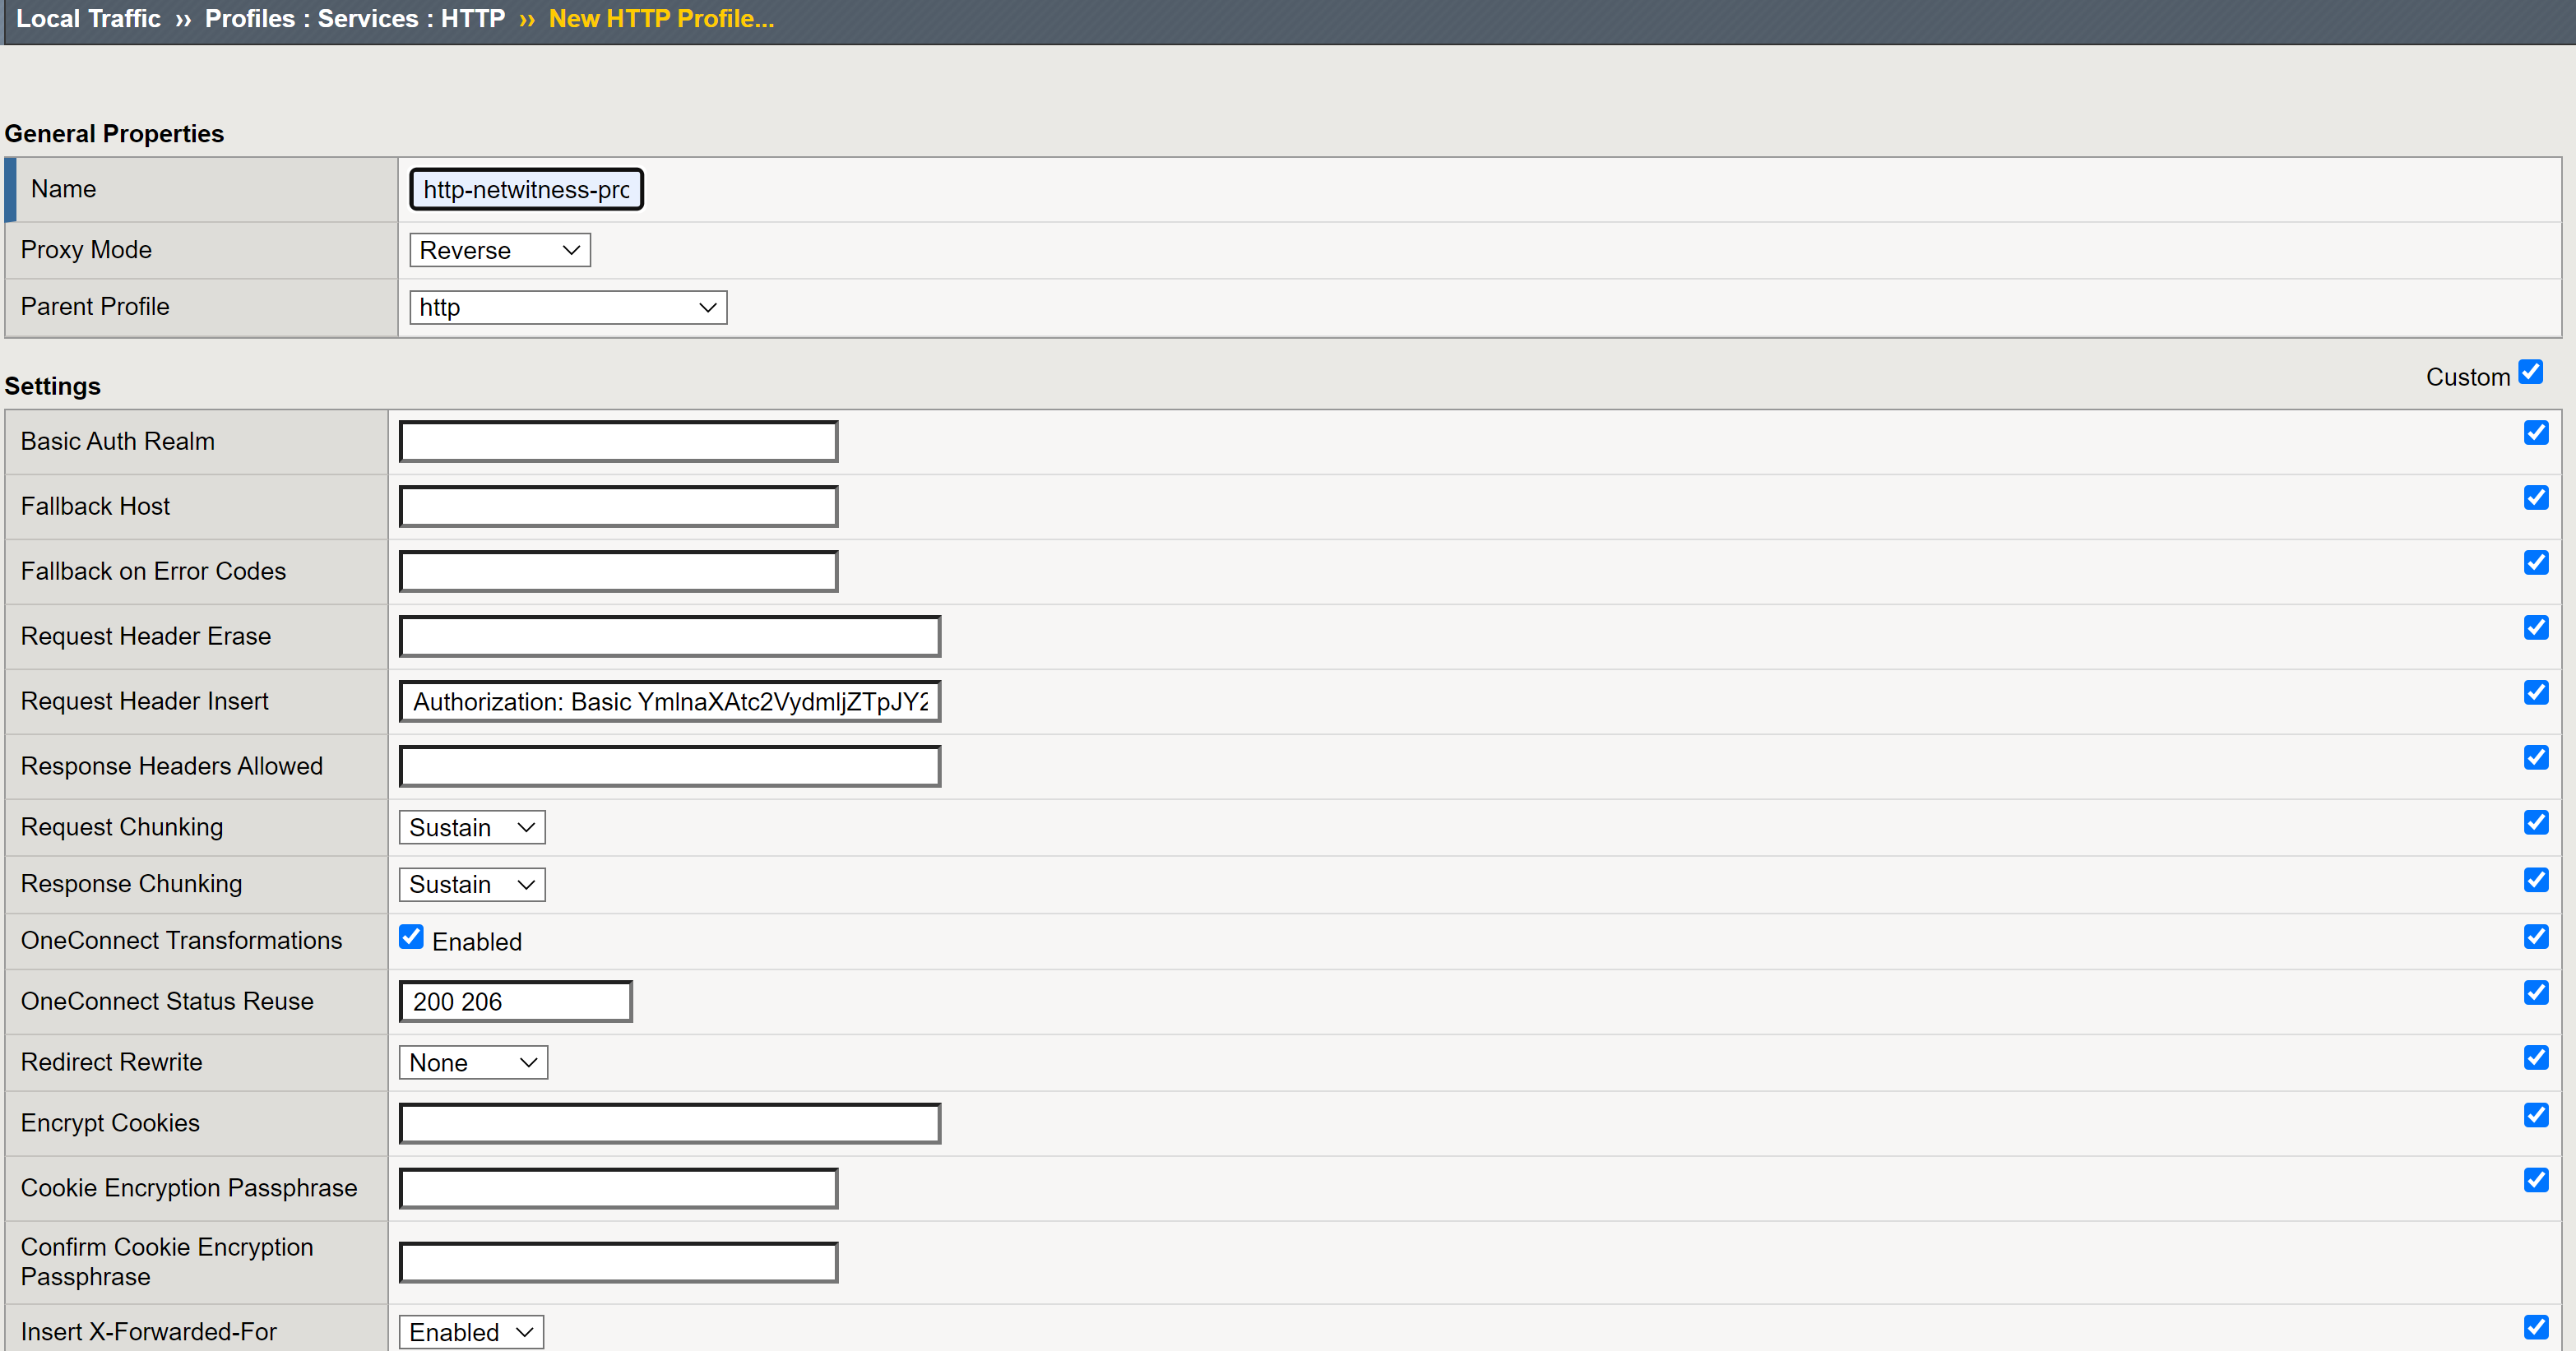Open the Insert X-Forwarded-For dropdown
This screenshot has height=1351, width=2576.
coord(470,1331)
